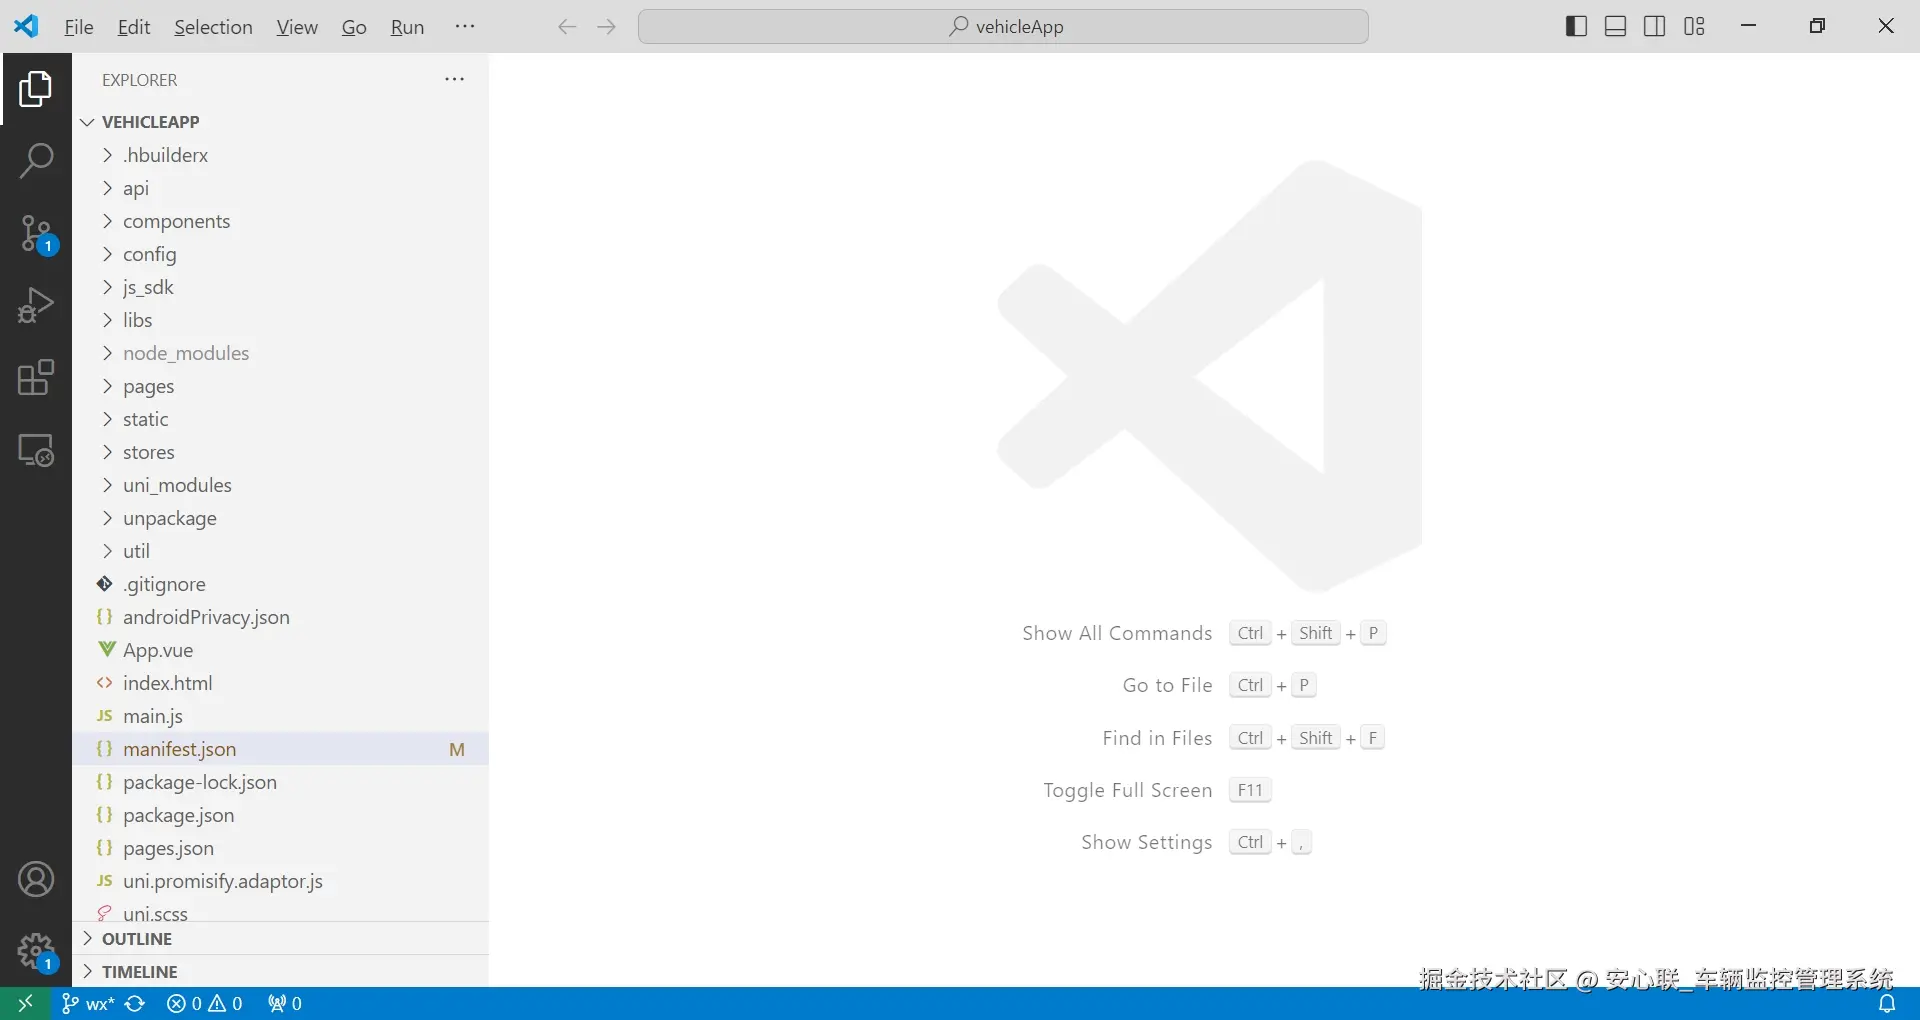This screenshot has width=1920, height=1020.
Task: Go forward with the right arrow
Action: pyautogui.click(x=606, y=27)
